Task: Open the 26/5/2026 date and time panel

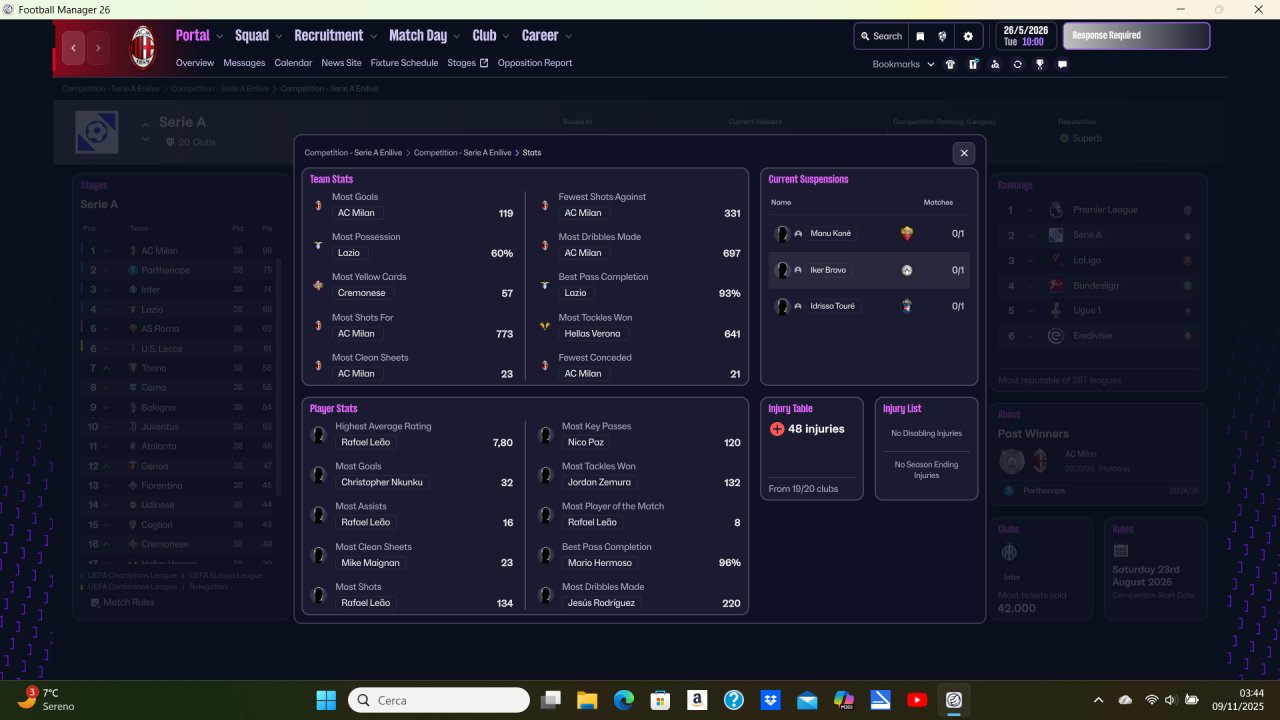Action: point(1024,36)
